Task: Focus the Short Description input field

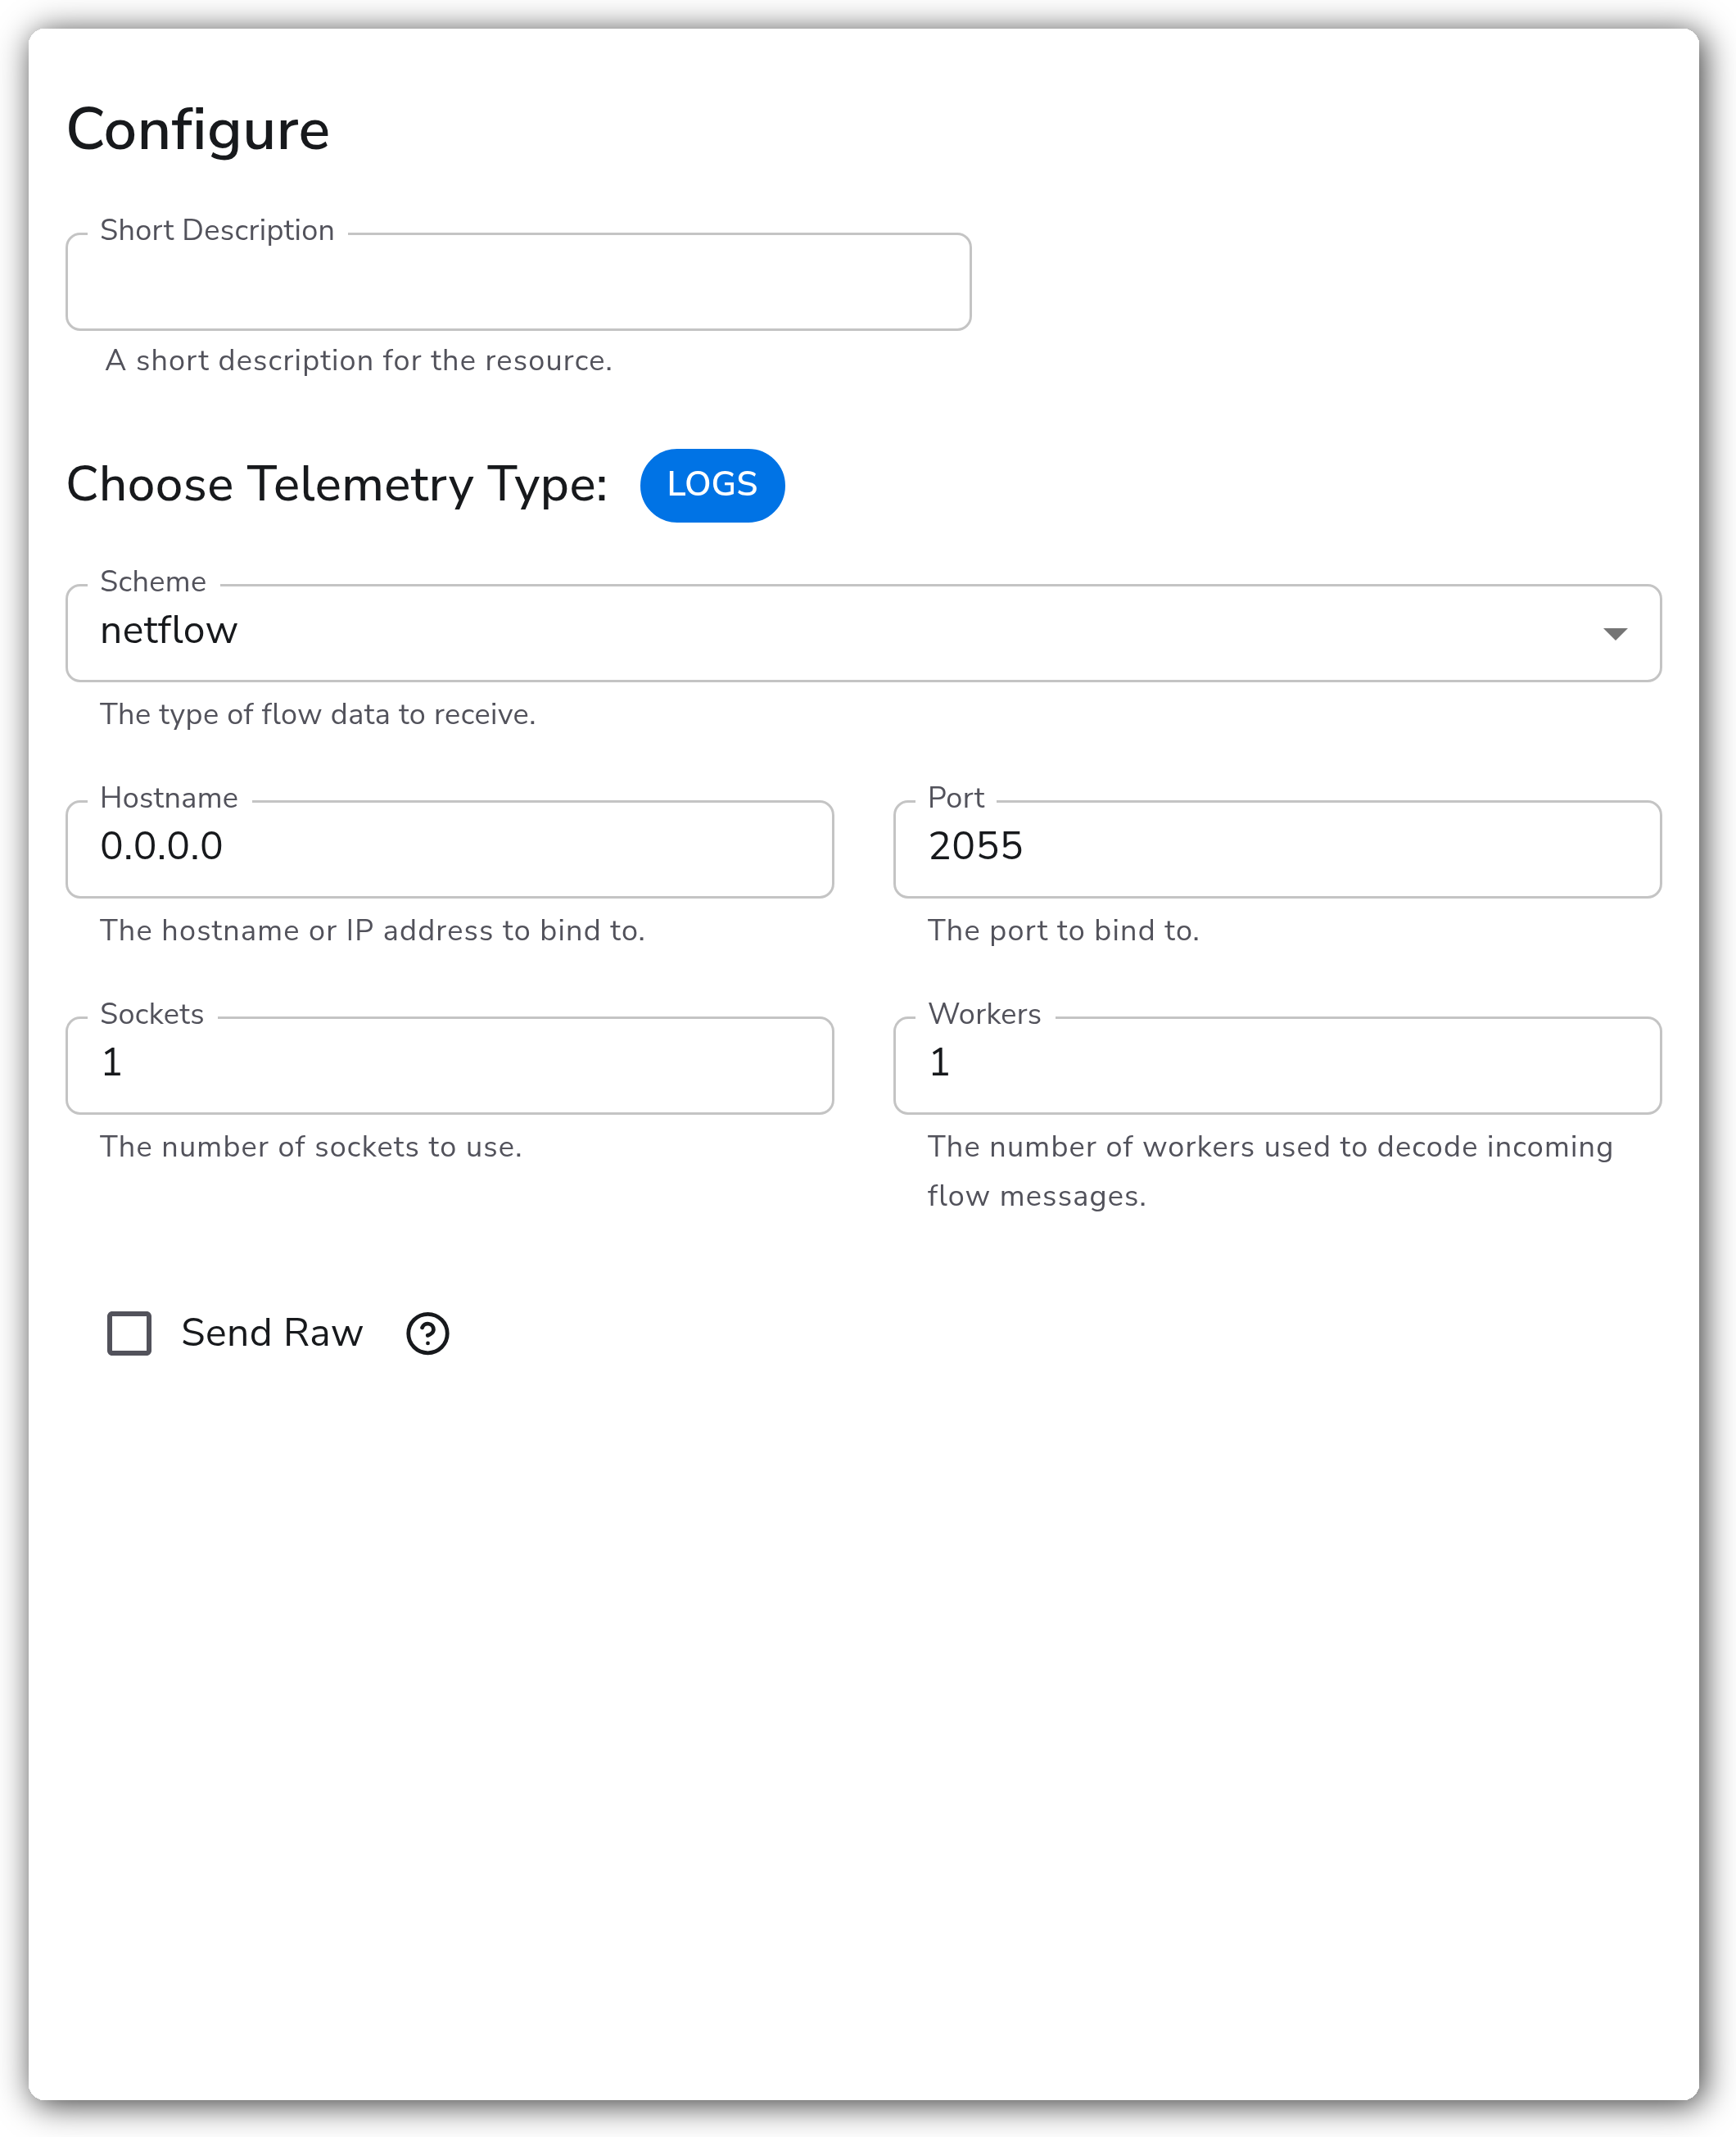Action: tap(518, 282)
